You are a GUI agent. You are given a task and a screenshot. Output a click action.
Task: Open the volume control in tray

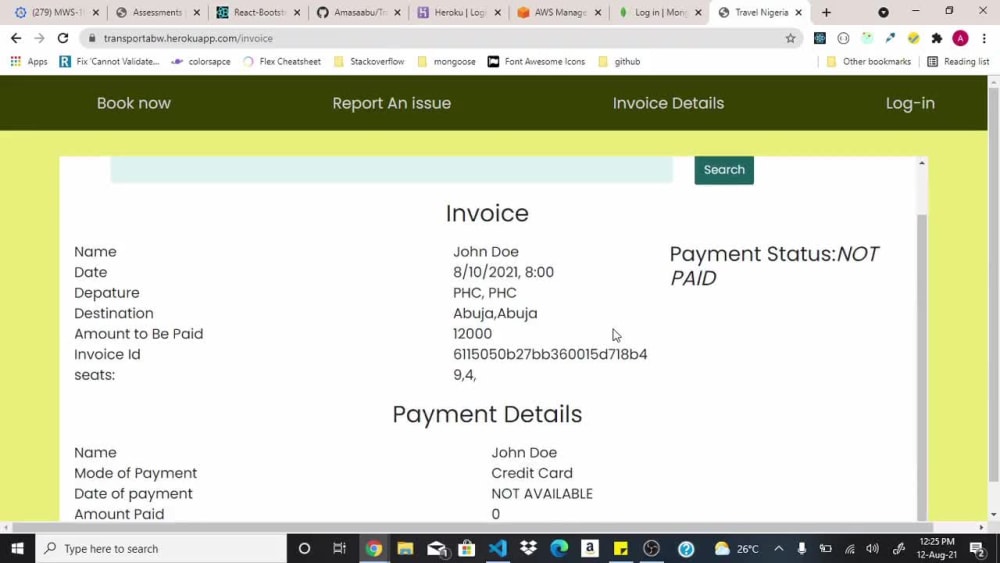[873, 548]
